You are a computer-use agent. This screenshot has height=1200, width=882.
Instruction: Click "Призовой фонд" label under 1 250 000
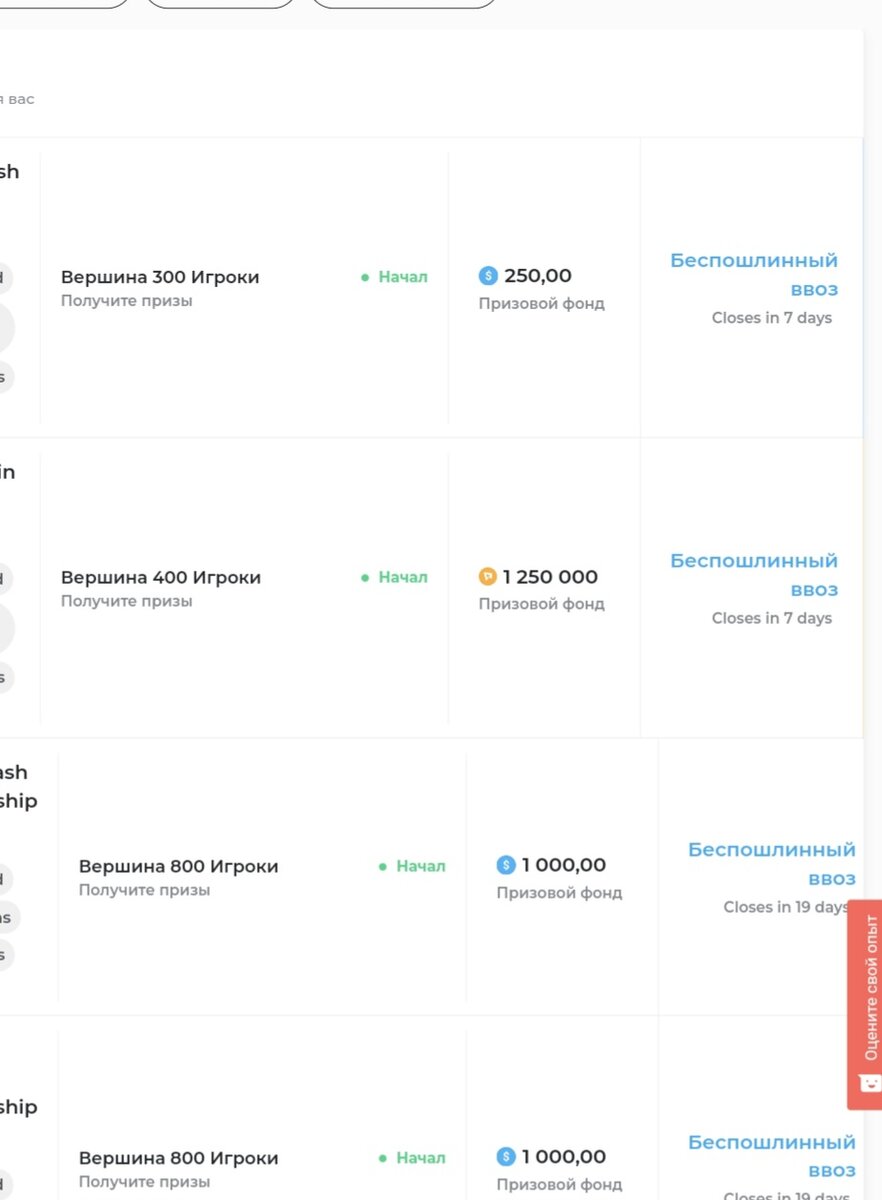(541, 604)
